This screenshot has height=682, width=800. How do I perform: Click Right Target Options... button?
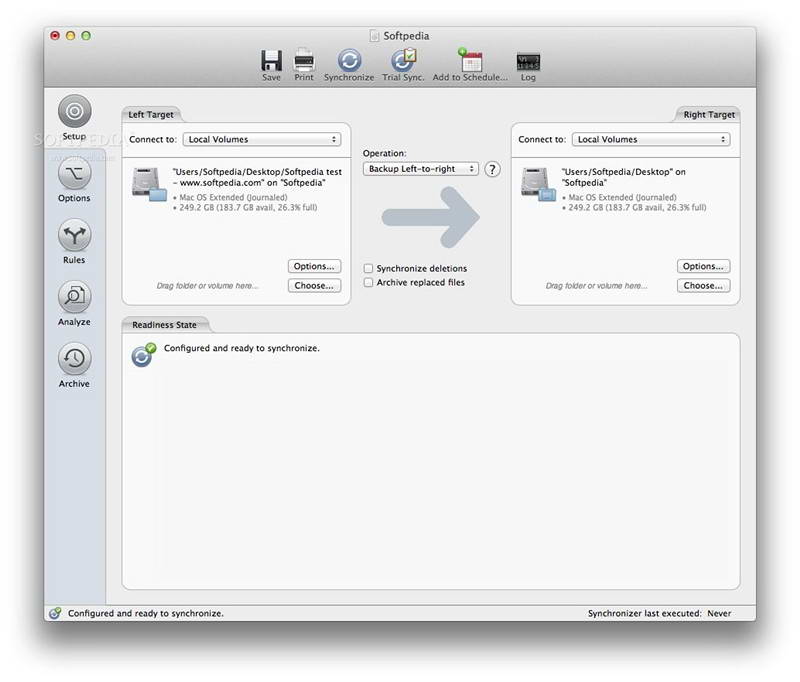(x=704, y=266)
